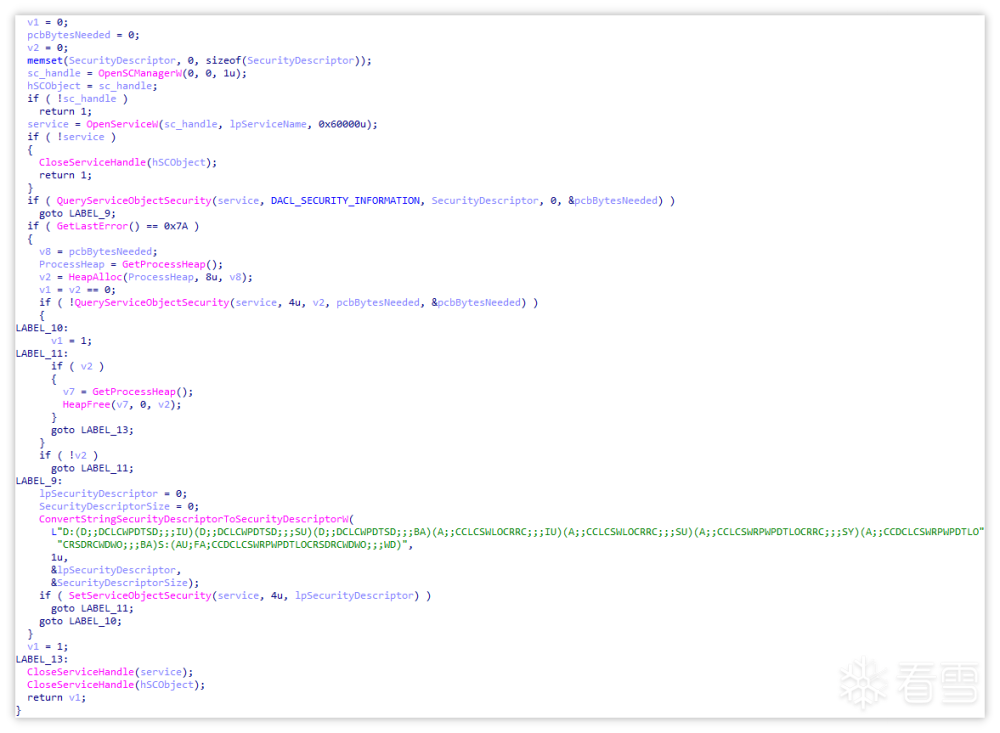The height and width of the screenshot is (733, 1000).
Task: Click DACL_SECURITY_INFORMATION constant
Action: click(345, 201)
